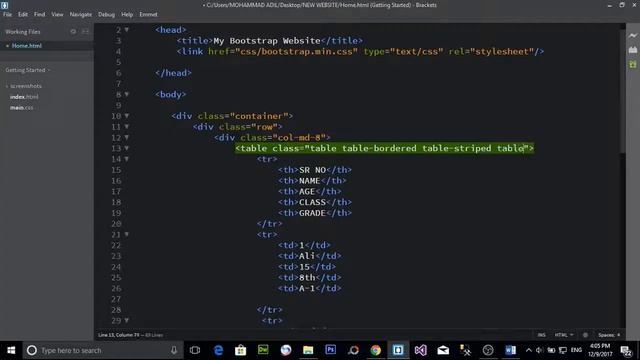Viewport: 640px width, 360px height.
Task: Open the Emmet menu
Action: coord(148,14)
